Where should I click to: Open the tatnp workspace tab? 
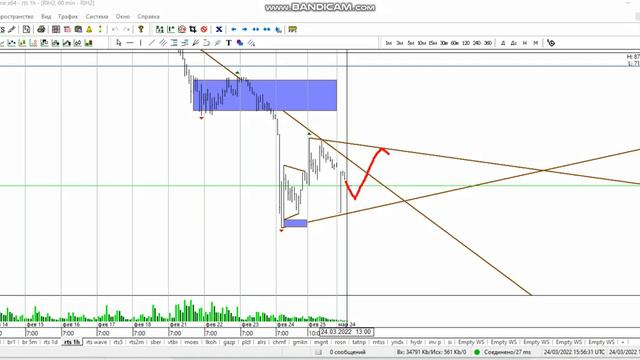point(359,342)
